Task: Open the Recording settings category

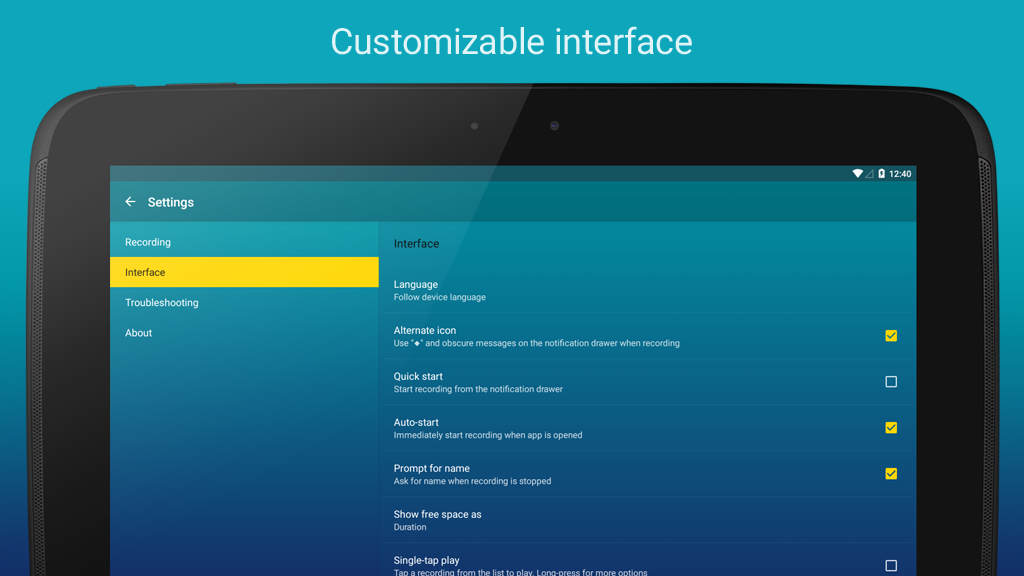Action: [x=148, y=242]
